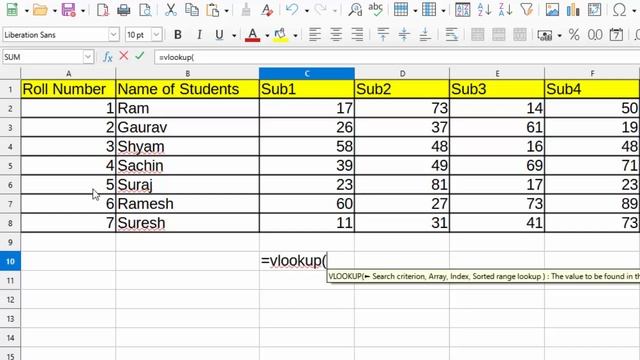Click the Name Box field
This screenshot has height=360, width=640.
(42, 57)
